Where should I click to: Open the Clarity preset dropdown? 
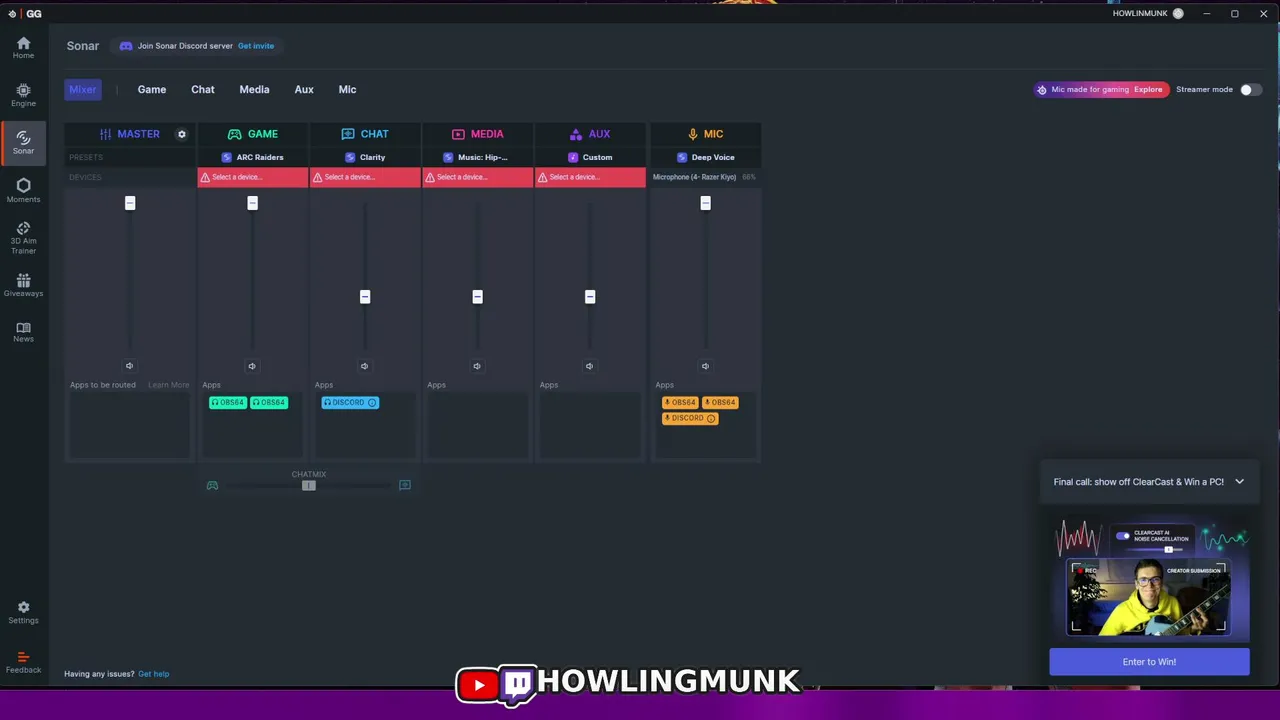click(365, 157)
